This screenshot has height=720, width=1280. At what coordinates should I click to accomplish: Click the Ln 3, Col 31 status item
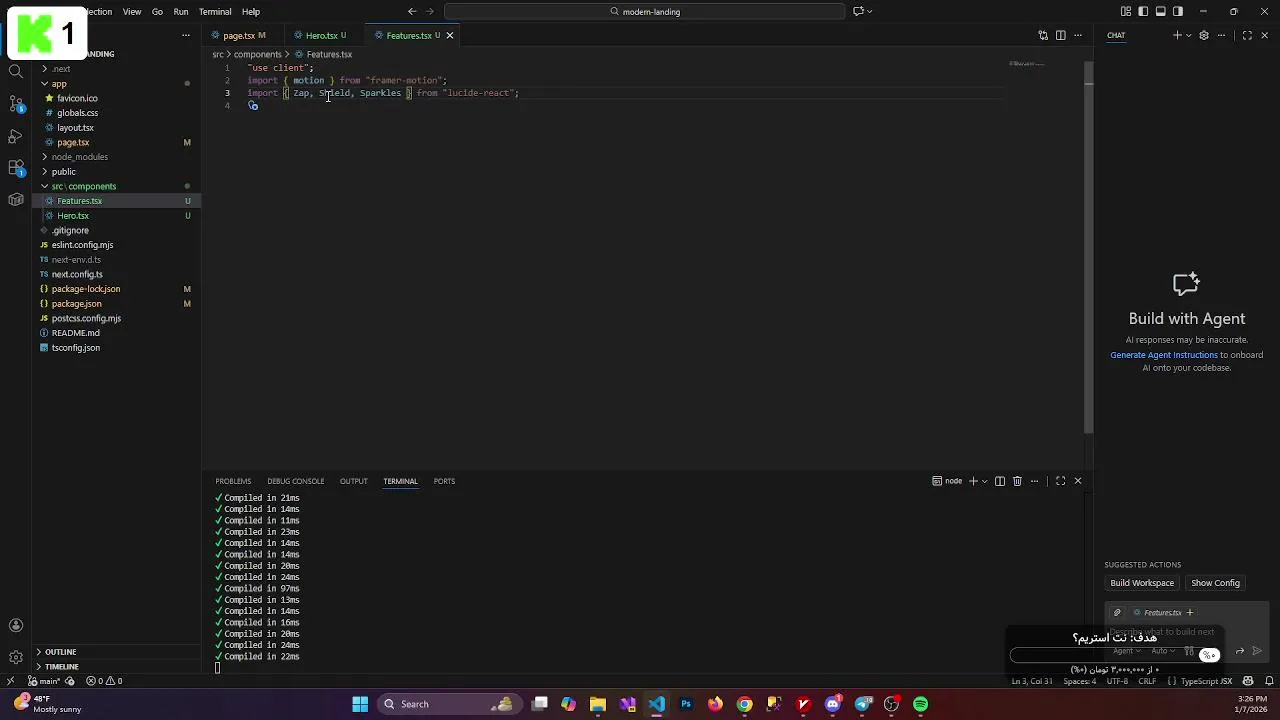[x=1031, y=681]
